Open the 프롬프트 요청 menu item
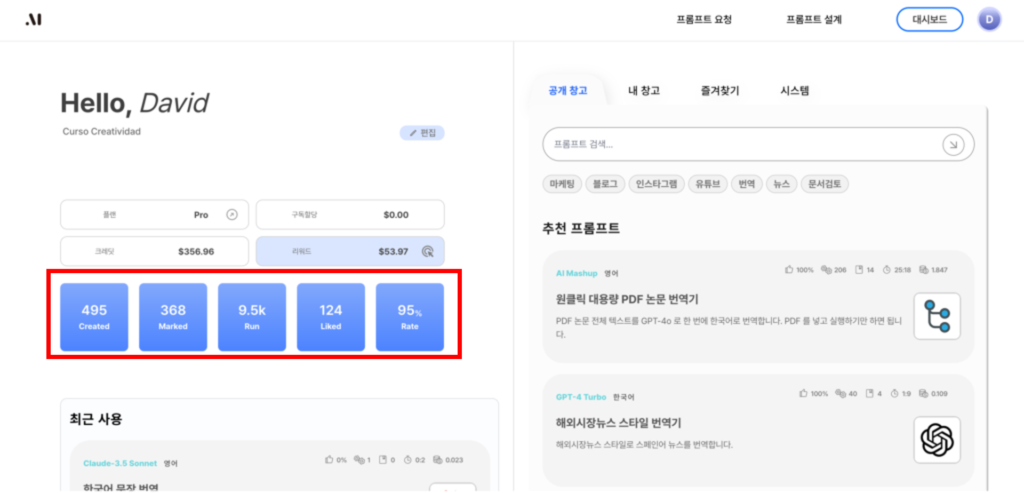Screen dimensions: 1024x493 tap(703, 20)
